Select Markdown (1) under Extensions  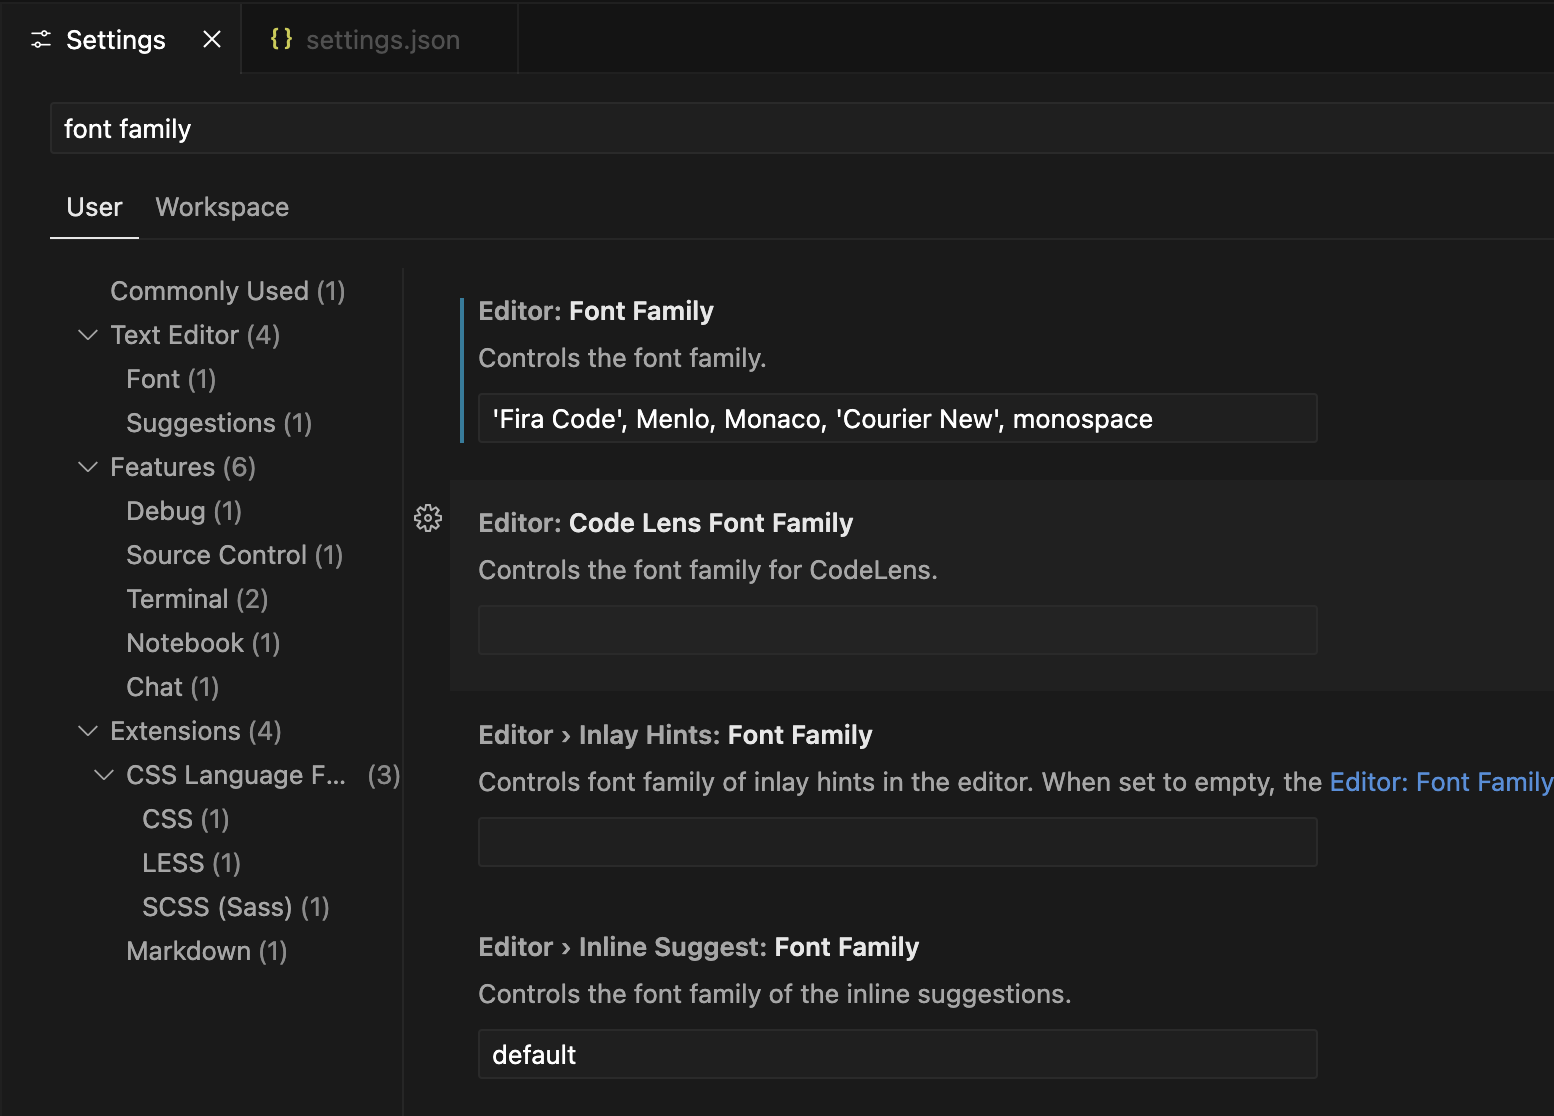tap(207, 951)
